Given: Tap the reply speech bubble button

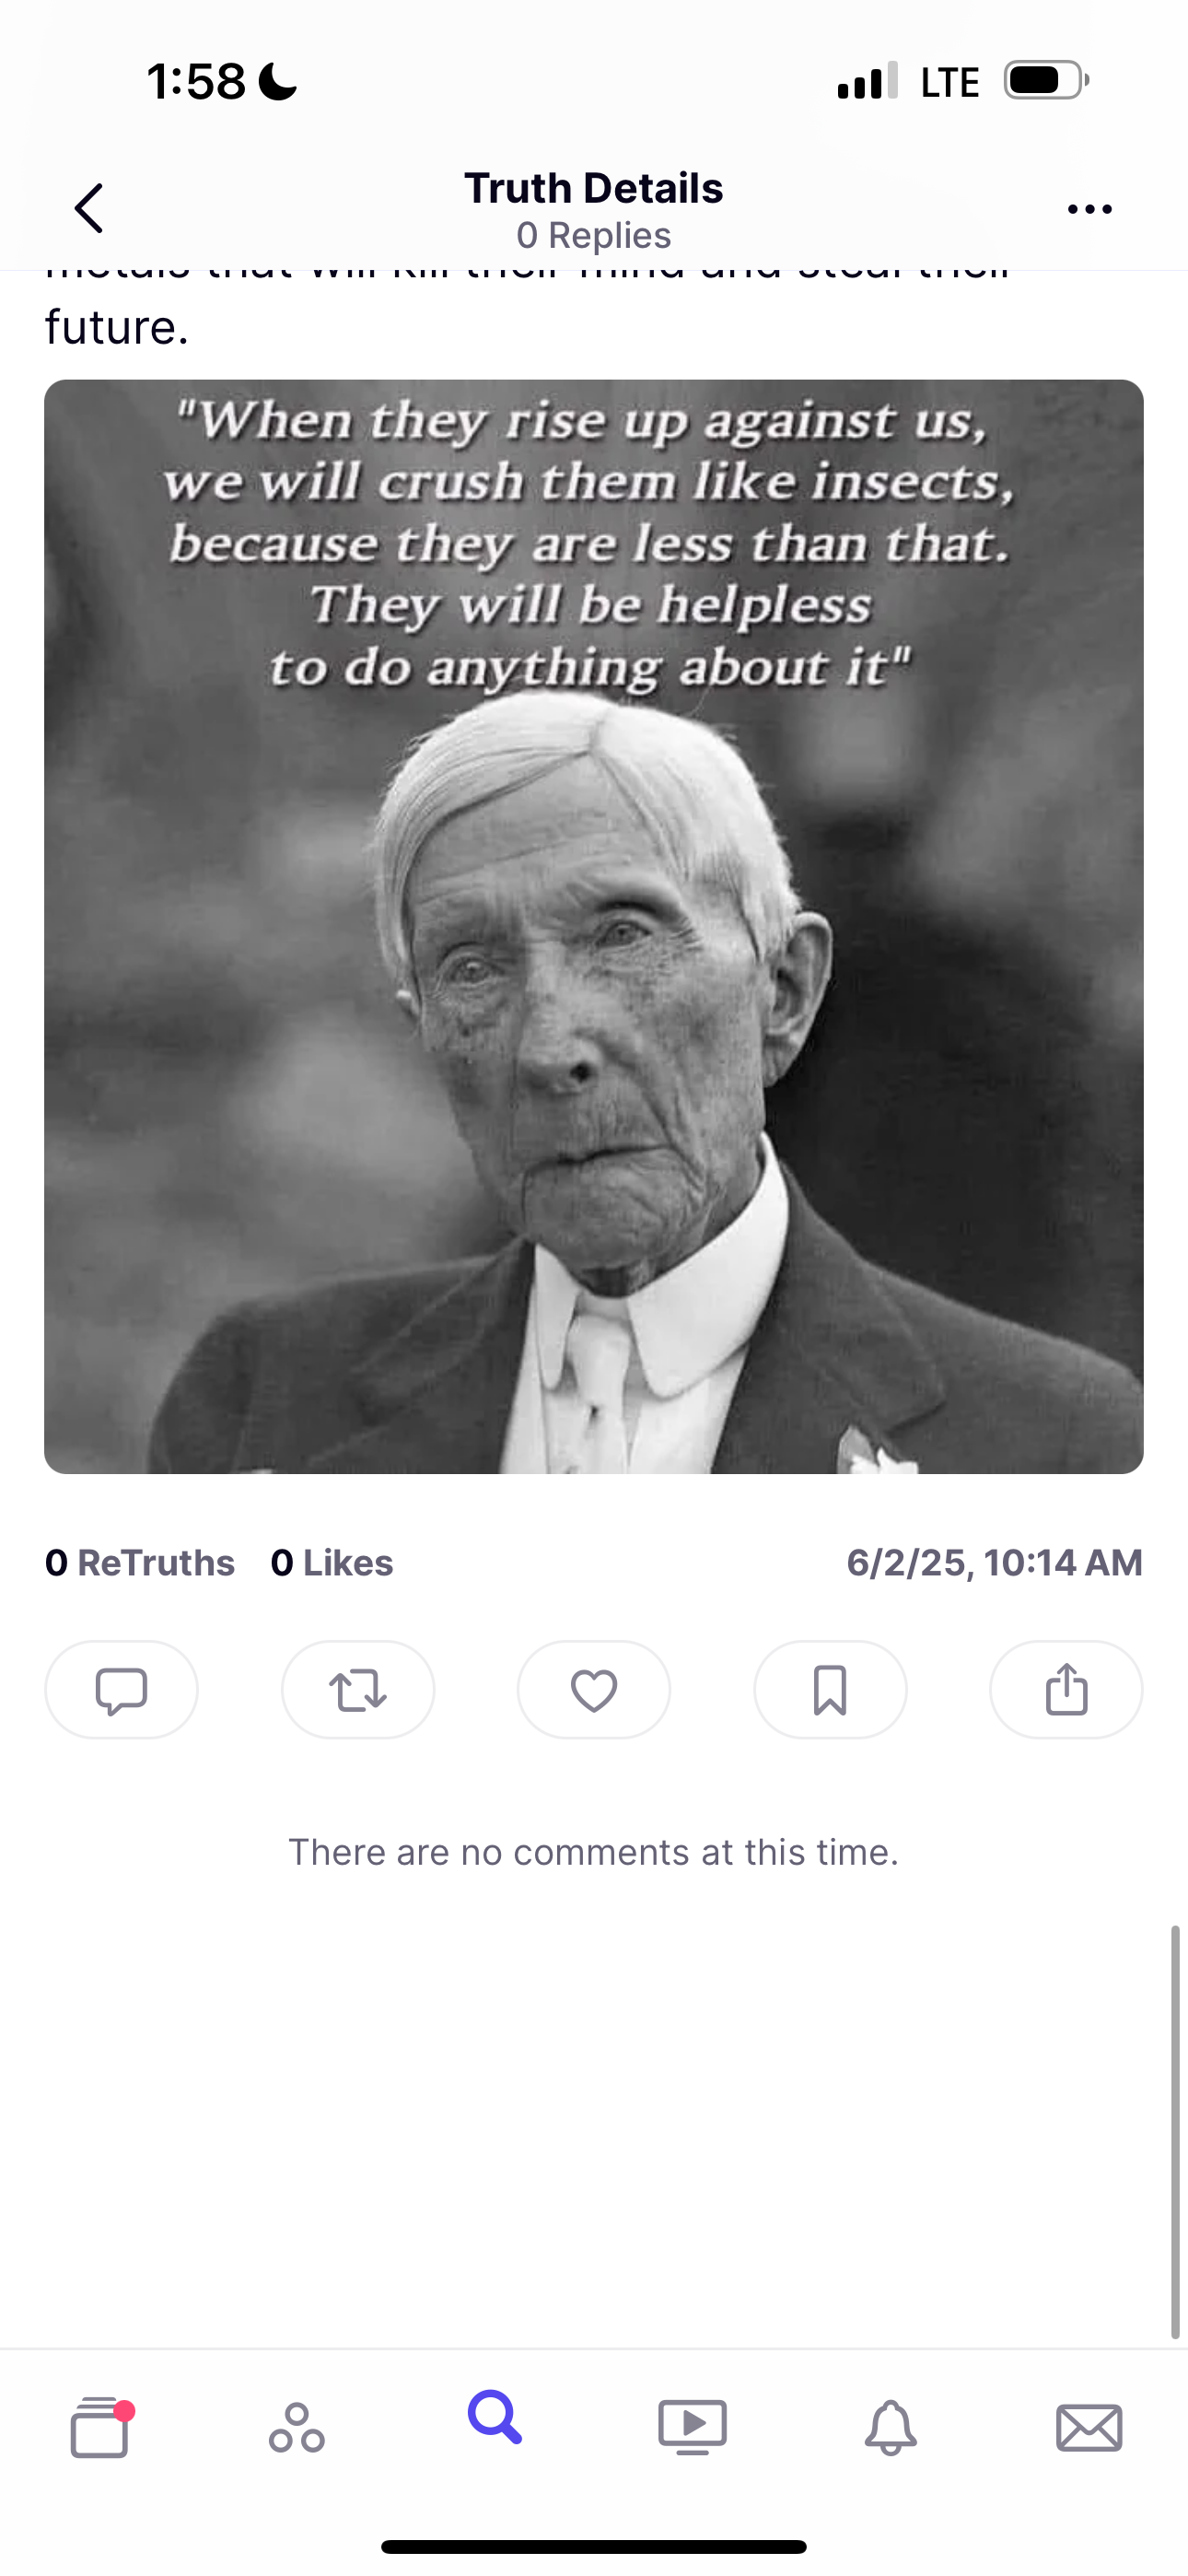Looking at the screenshot, I should tap(121, 1690).
